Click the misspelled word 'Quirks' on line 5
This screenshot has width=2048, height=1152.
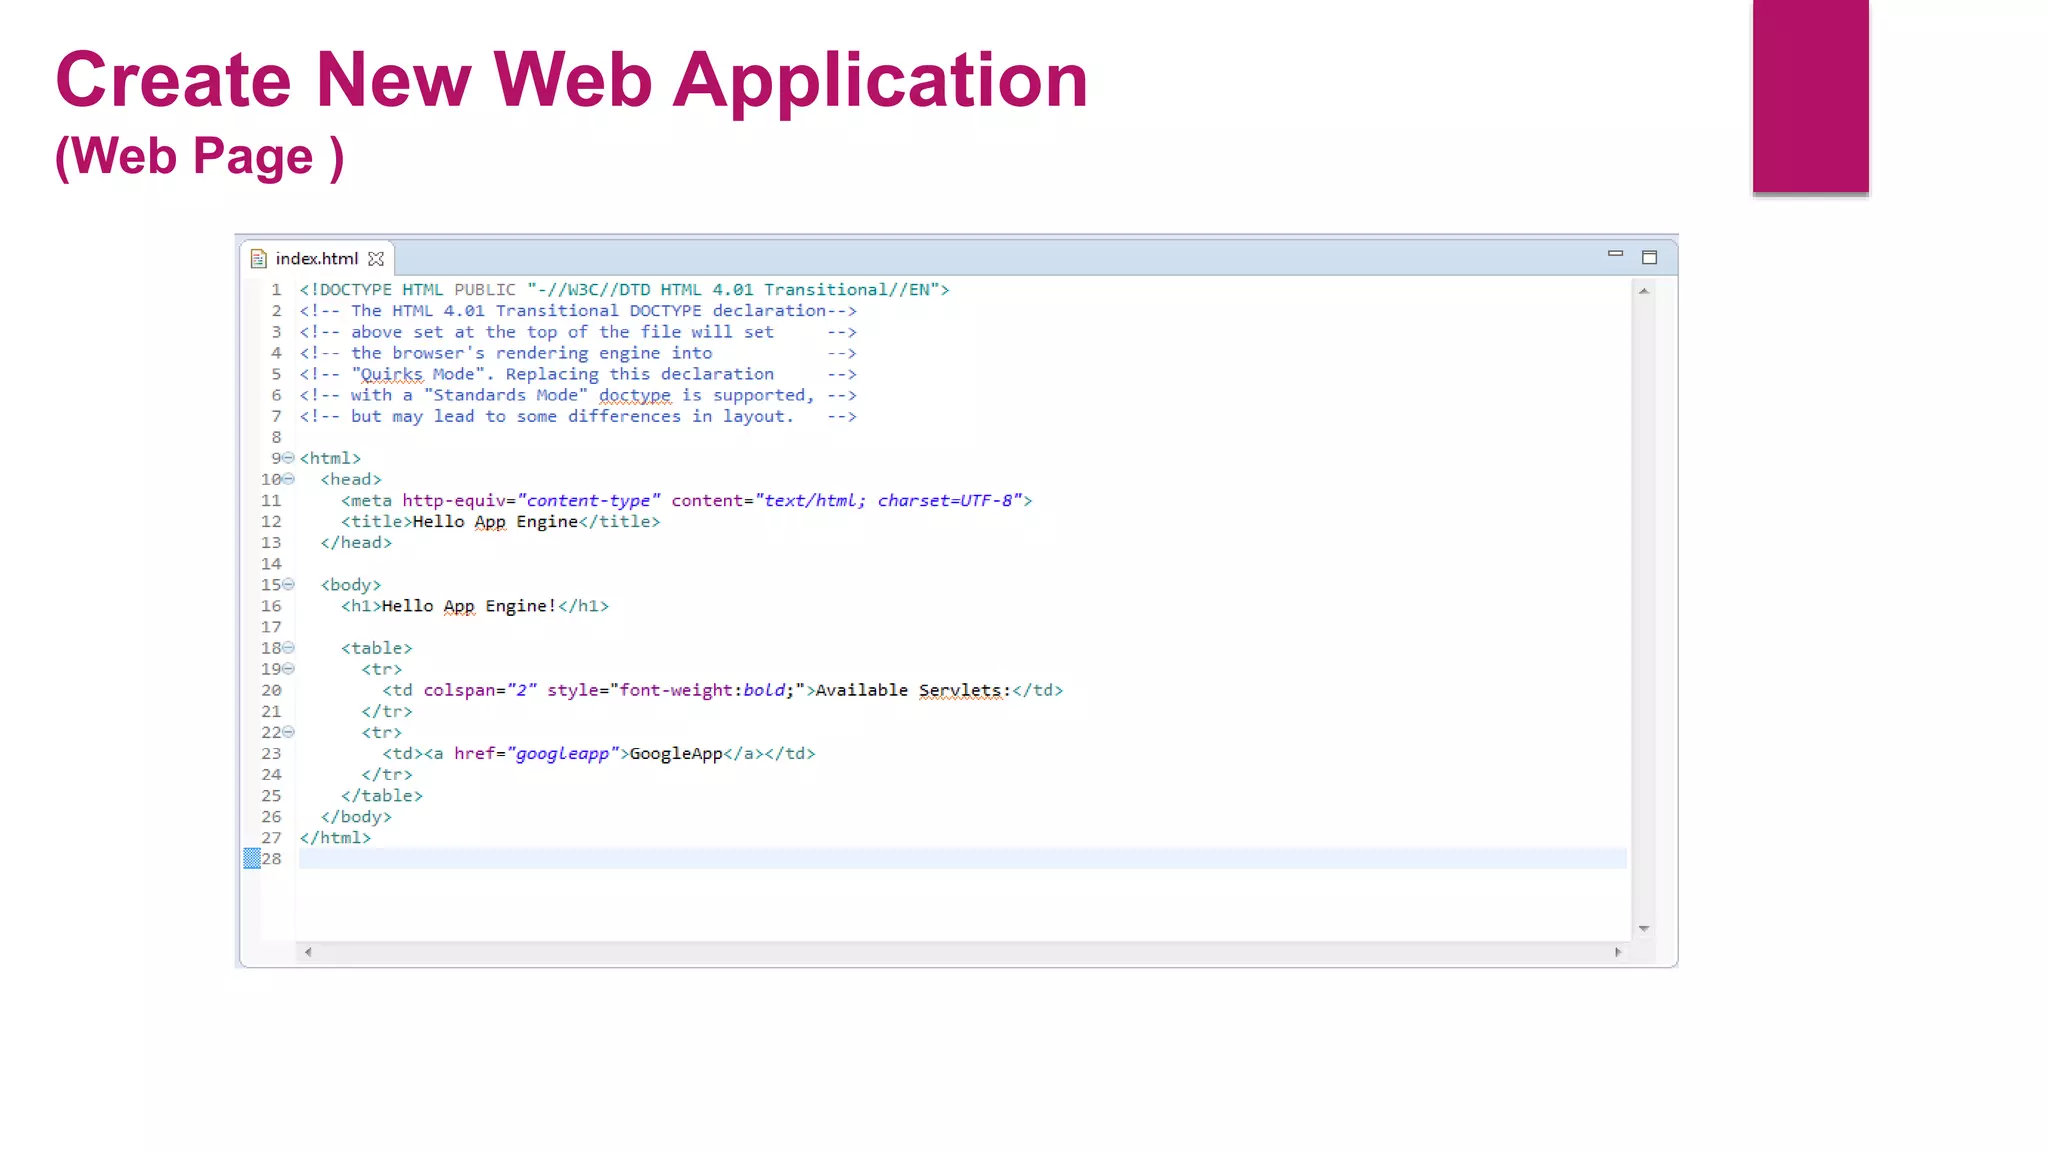click(392, 374)
